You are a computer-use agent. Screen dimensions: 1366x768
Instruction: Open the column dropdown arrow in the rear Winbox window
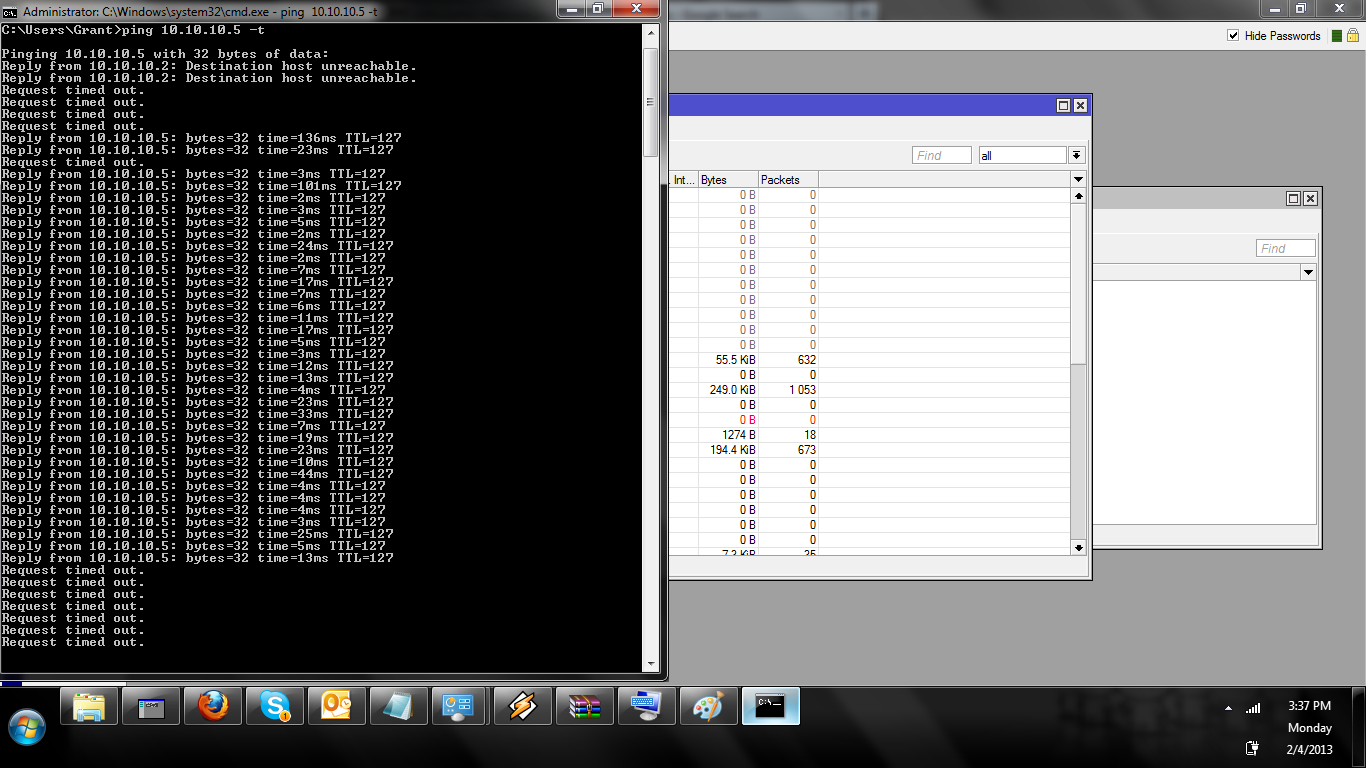pos(1308,272)
